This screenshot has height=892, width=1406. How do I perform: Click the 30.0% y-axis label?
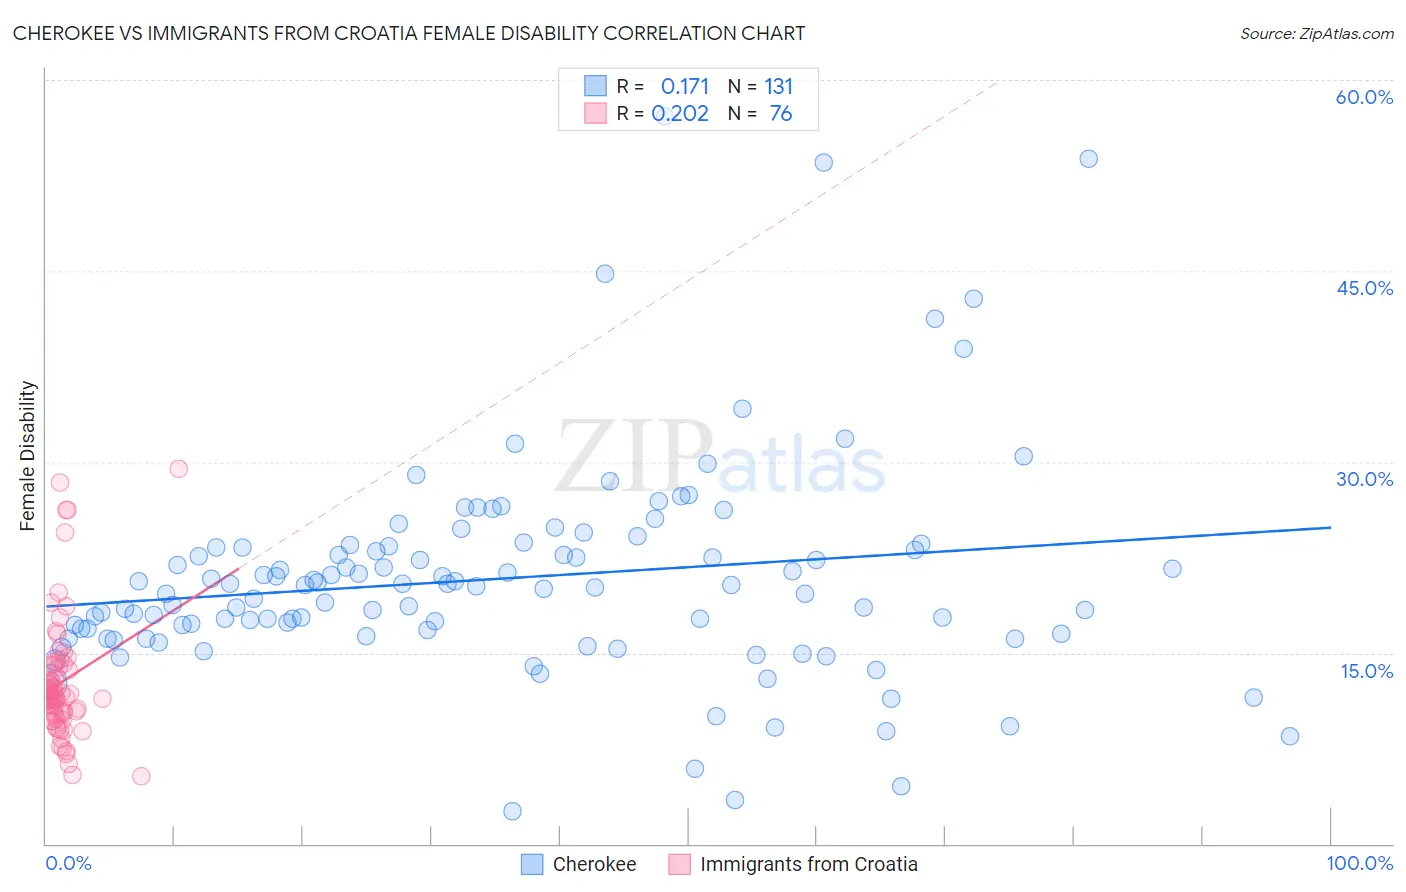pyautogui.click(x=1364, y=479)
